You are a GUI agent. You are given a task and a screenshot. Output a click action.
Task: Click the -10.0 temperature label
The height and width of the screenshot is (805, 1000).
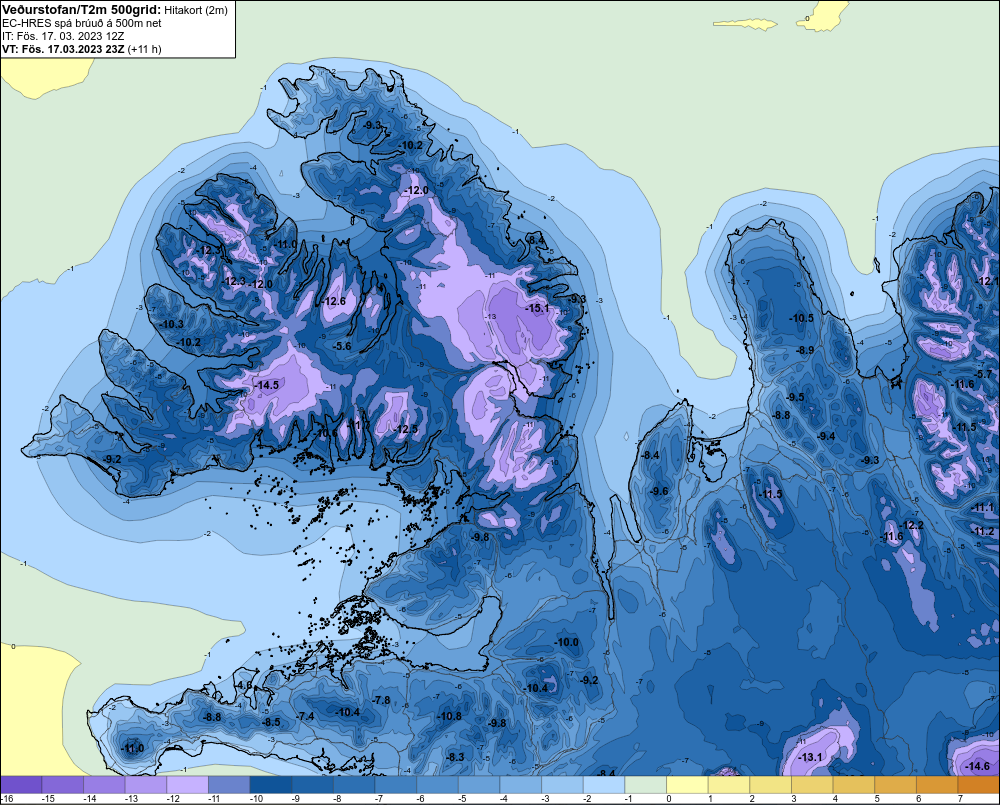coord(566,642)
